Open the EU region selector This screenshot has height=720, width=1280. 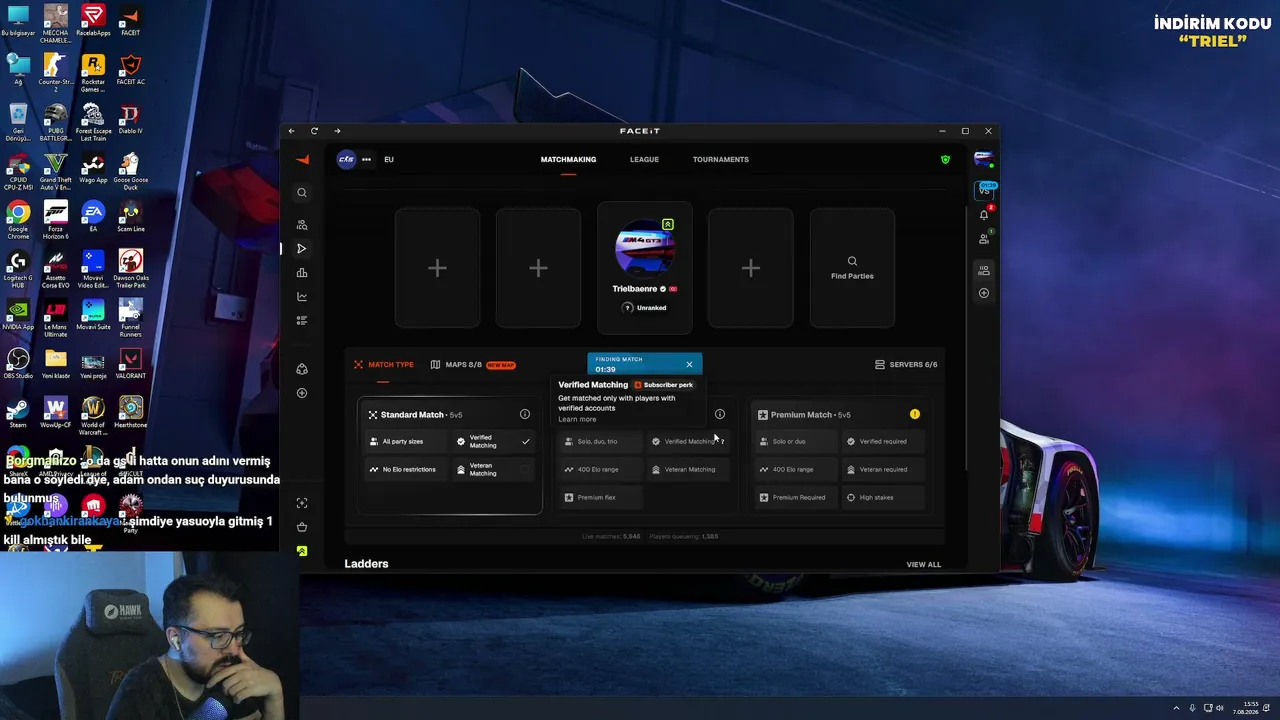coord(389,159)
